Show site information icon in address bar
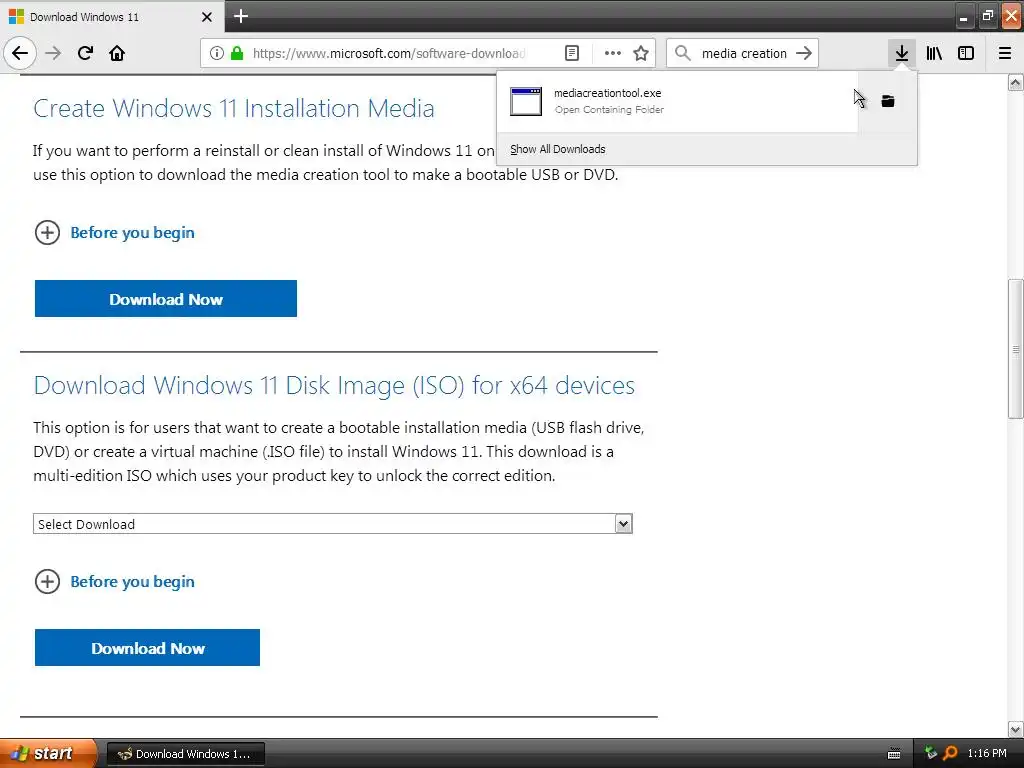 217,53
